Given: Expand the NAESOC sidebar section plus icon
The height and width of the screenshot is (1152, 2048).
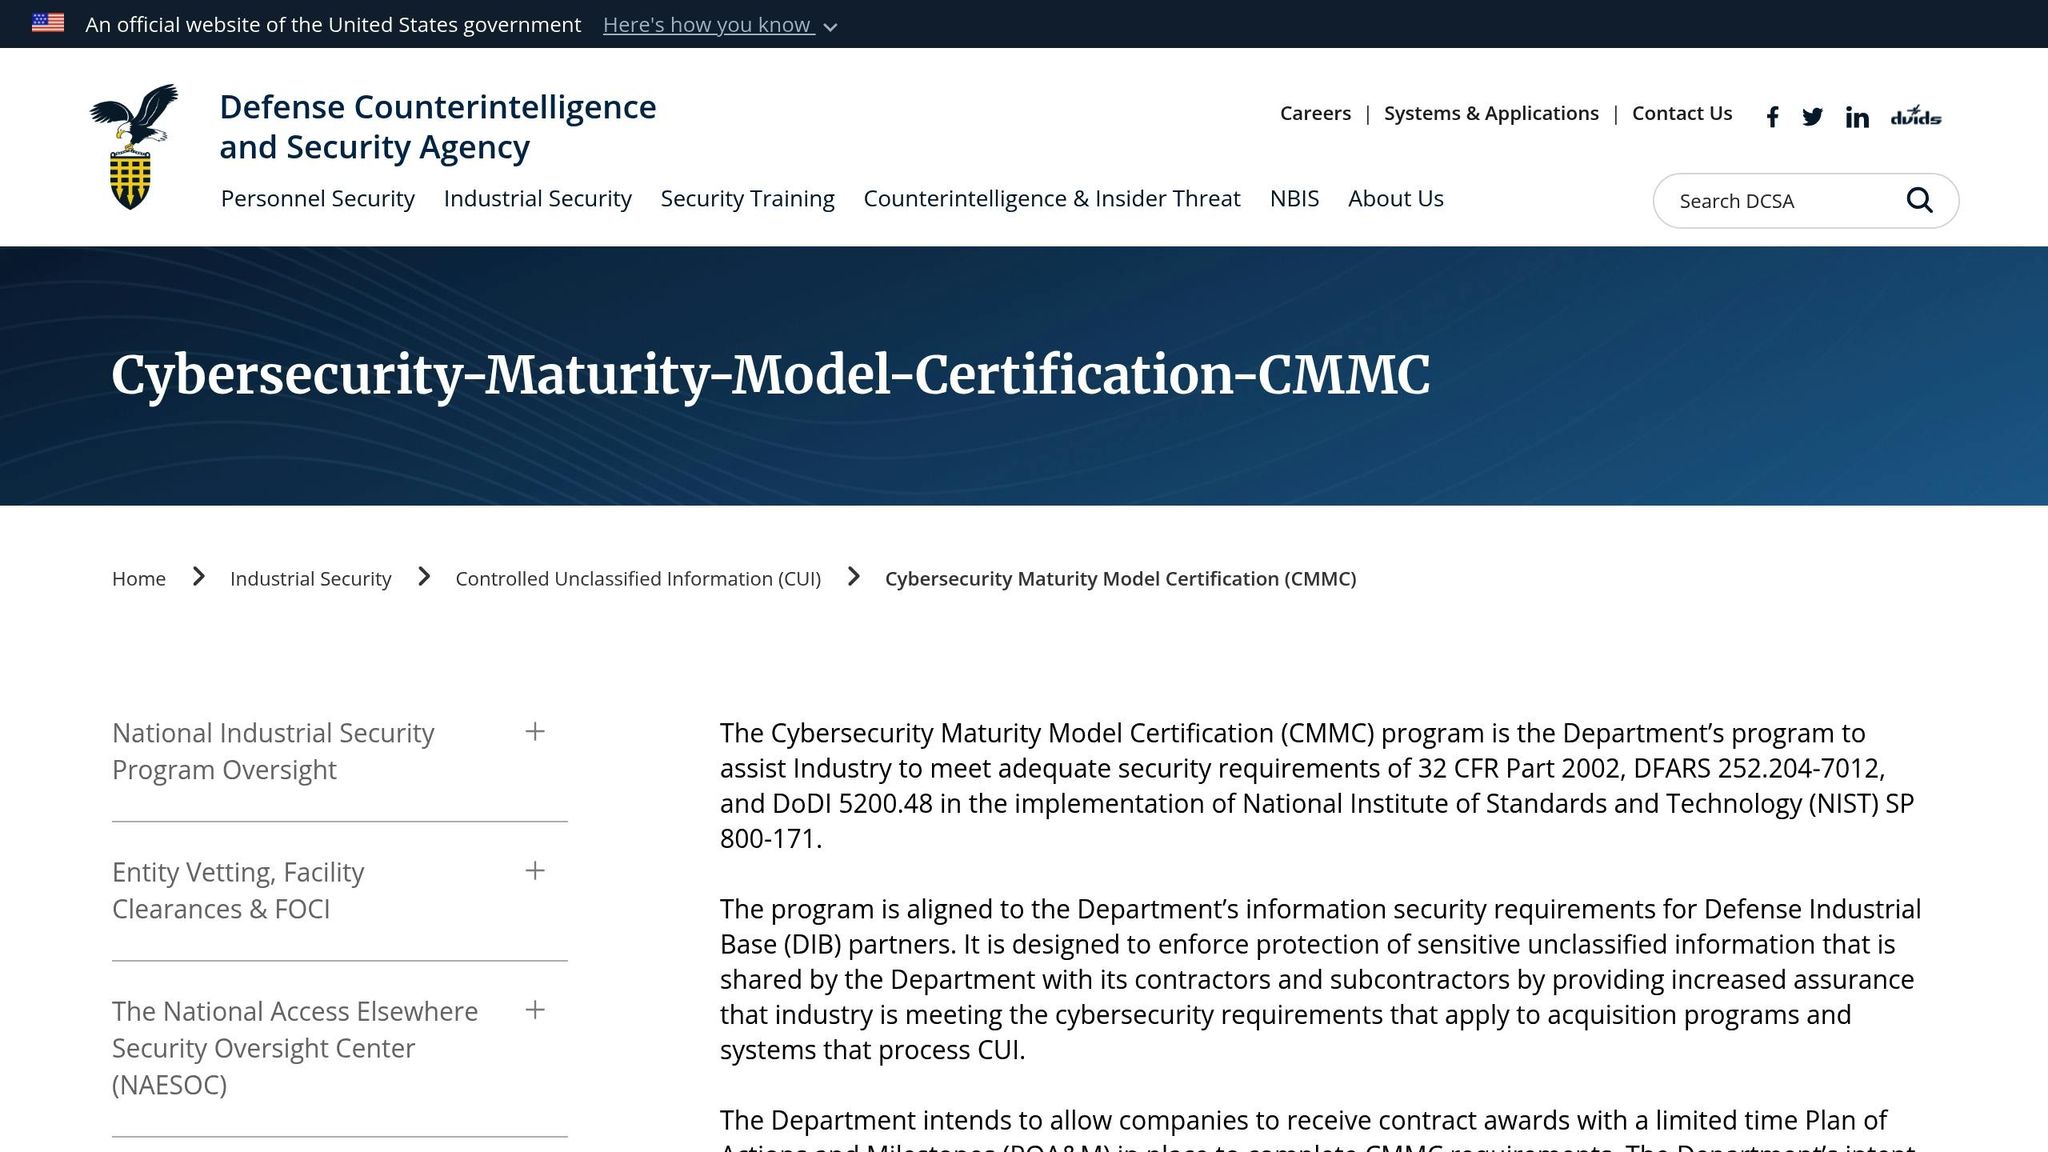Looking at the screenshot, I should point(535,1010).
